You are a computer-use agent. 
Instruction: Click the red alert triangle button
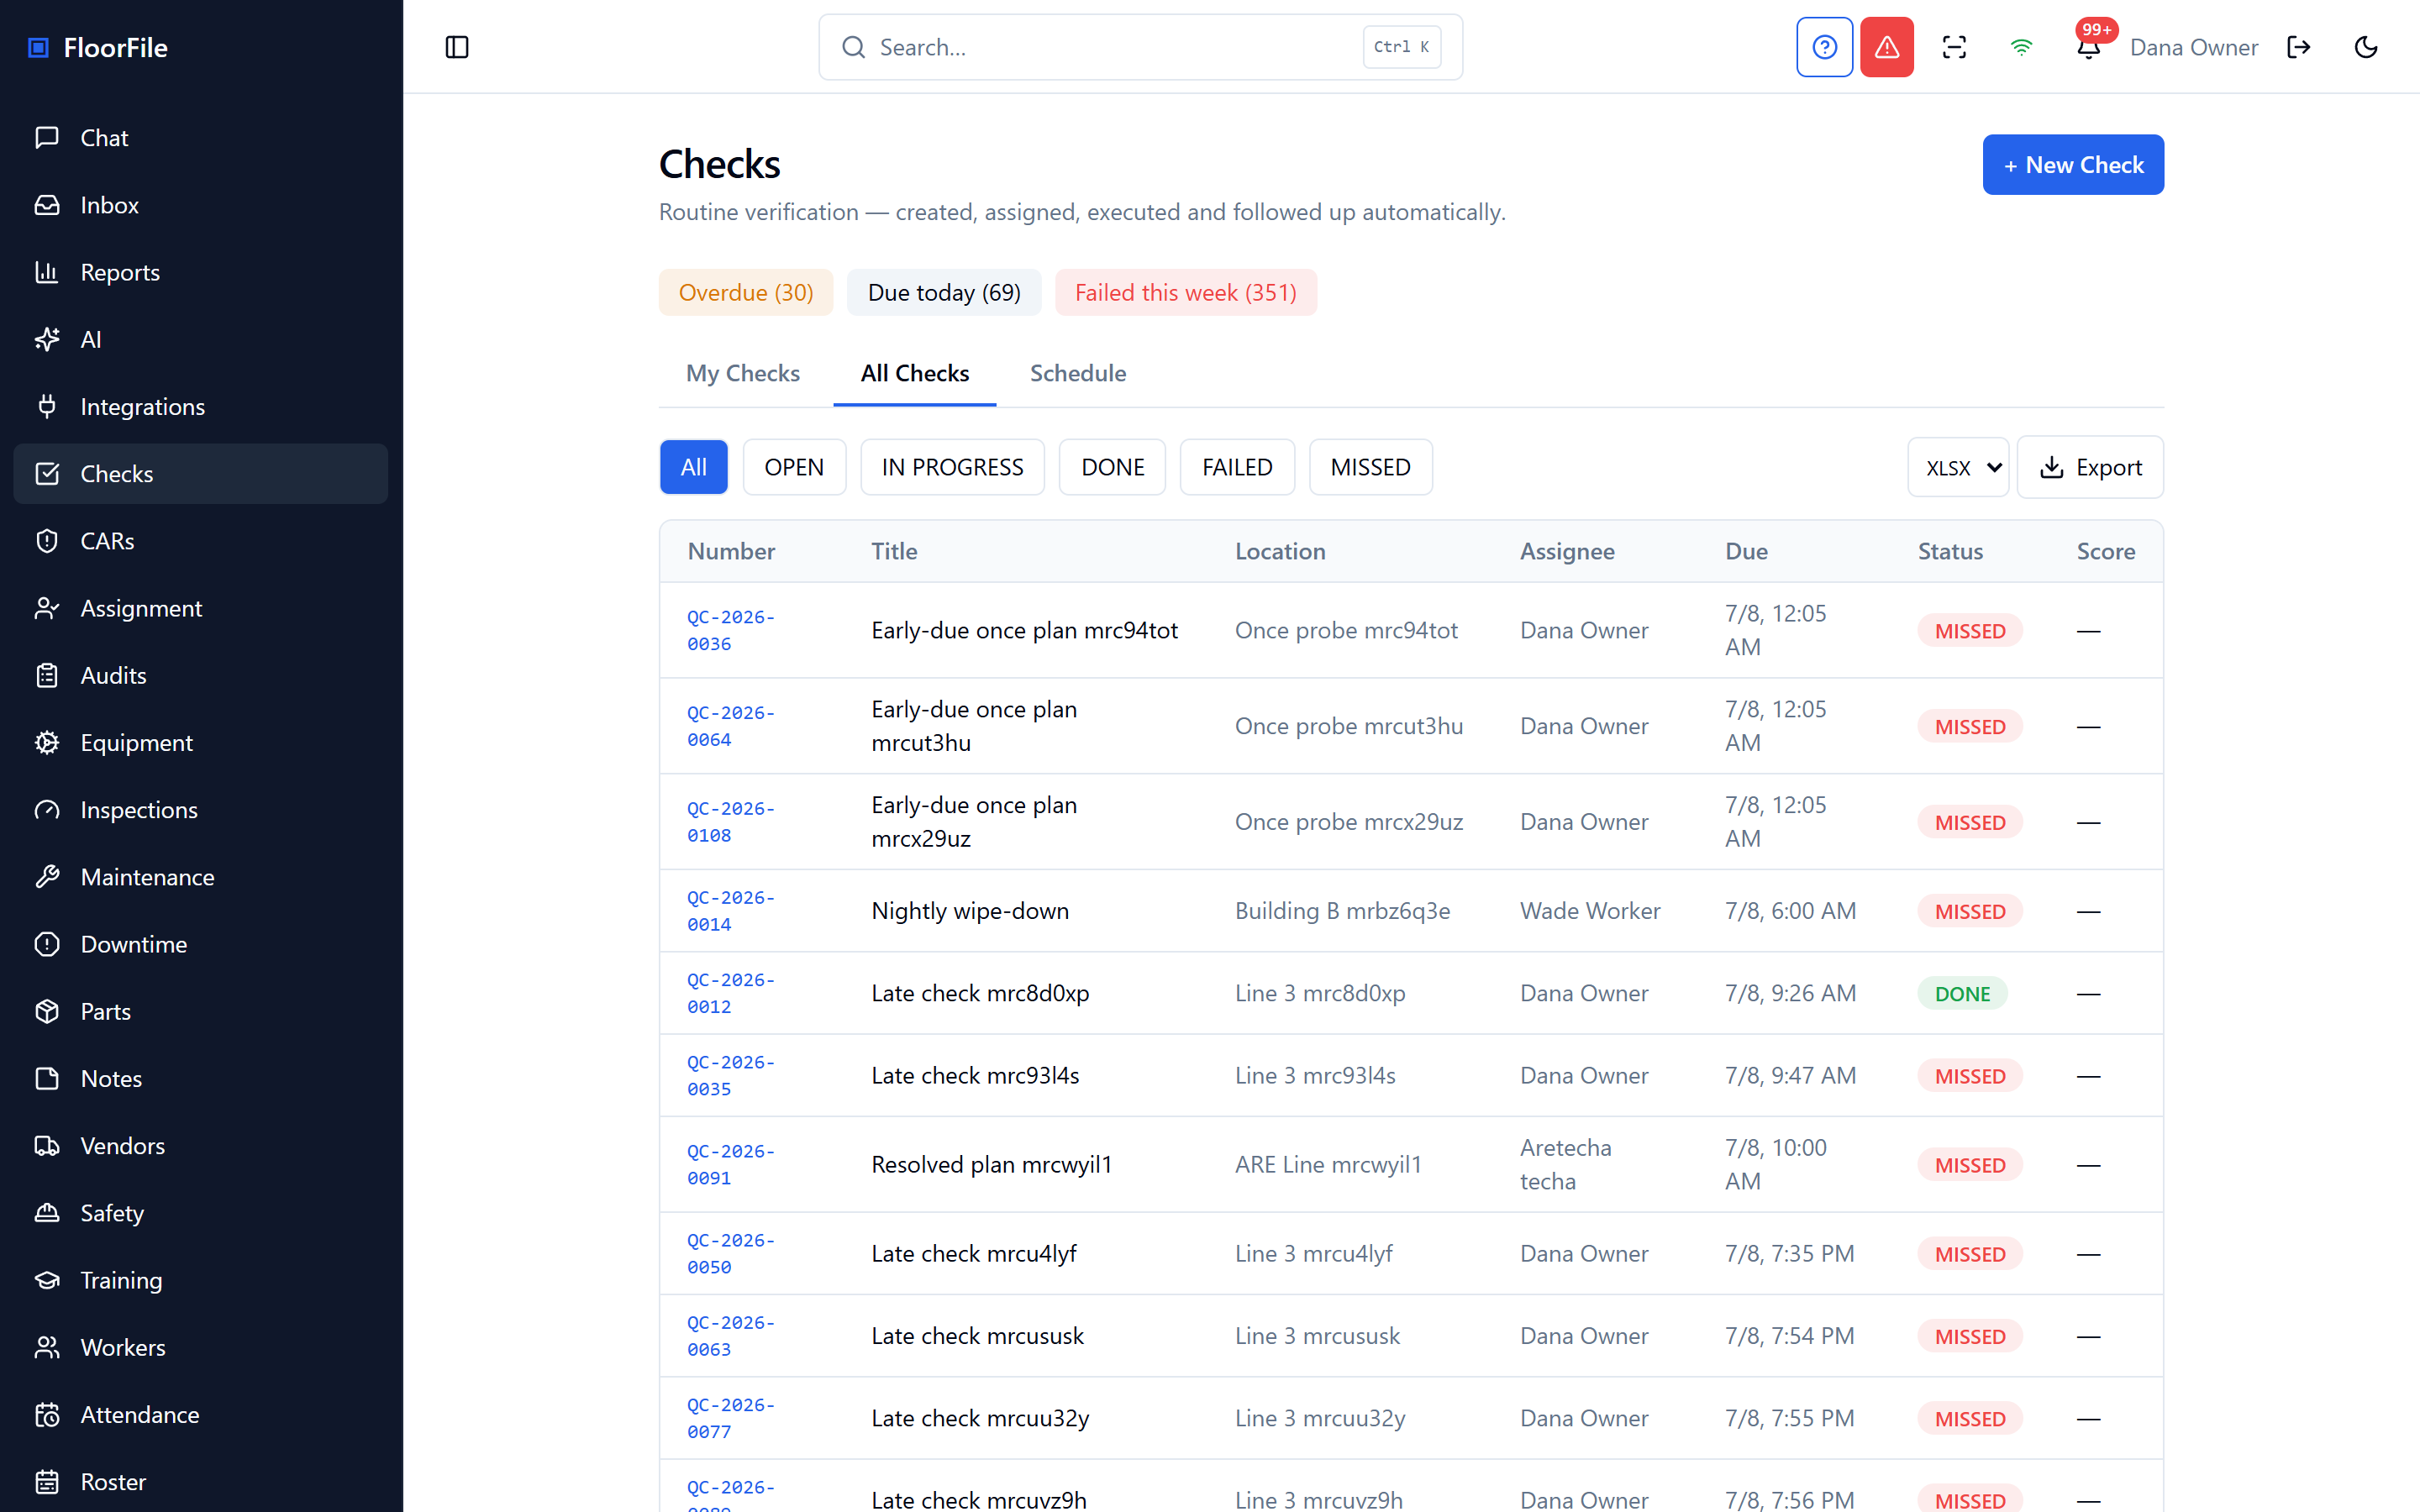pos(1887,47)
